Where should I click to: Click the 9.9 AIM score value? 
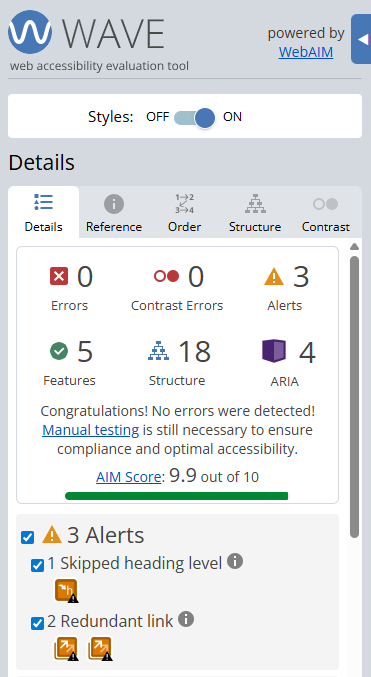(183, 475)
